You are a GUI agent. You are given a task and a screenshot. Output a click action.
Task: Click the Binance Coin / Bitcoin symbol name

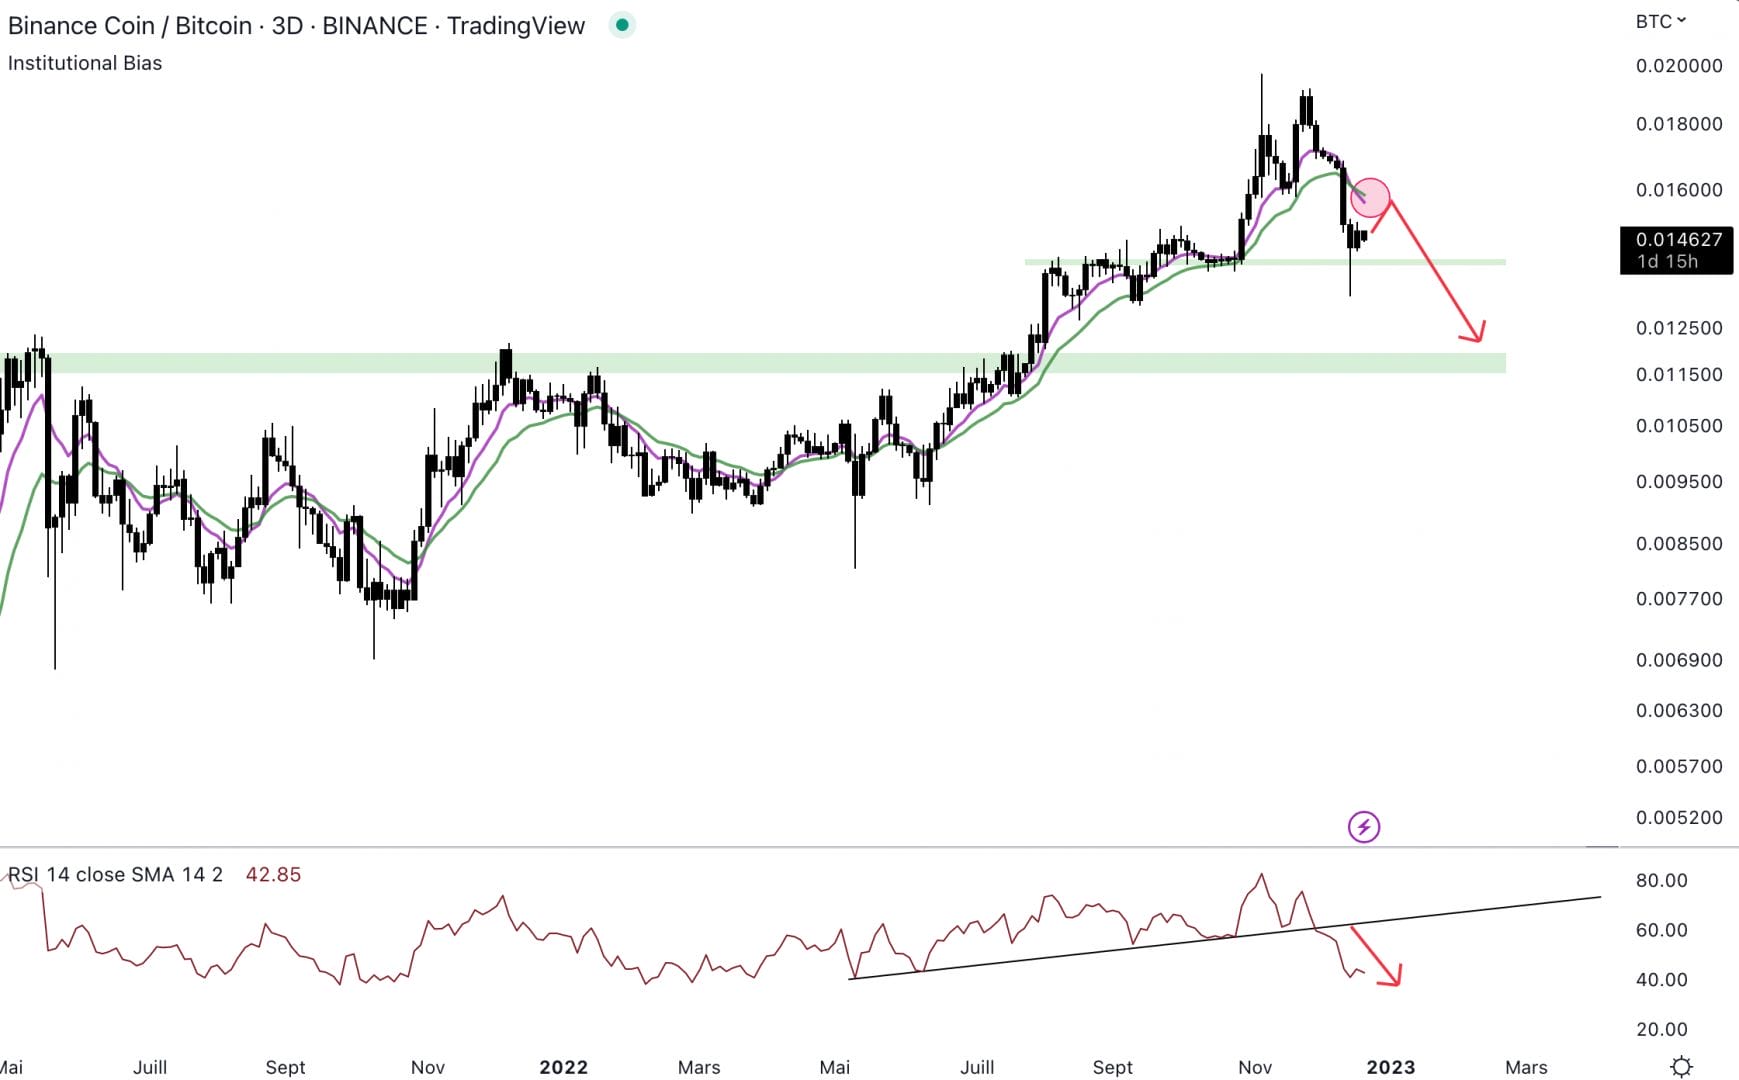point(128,25)
